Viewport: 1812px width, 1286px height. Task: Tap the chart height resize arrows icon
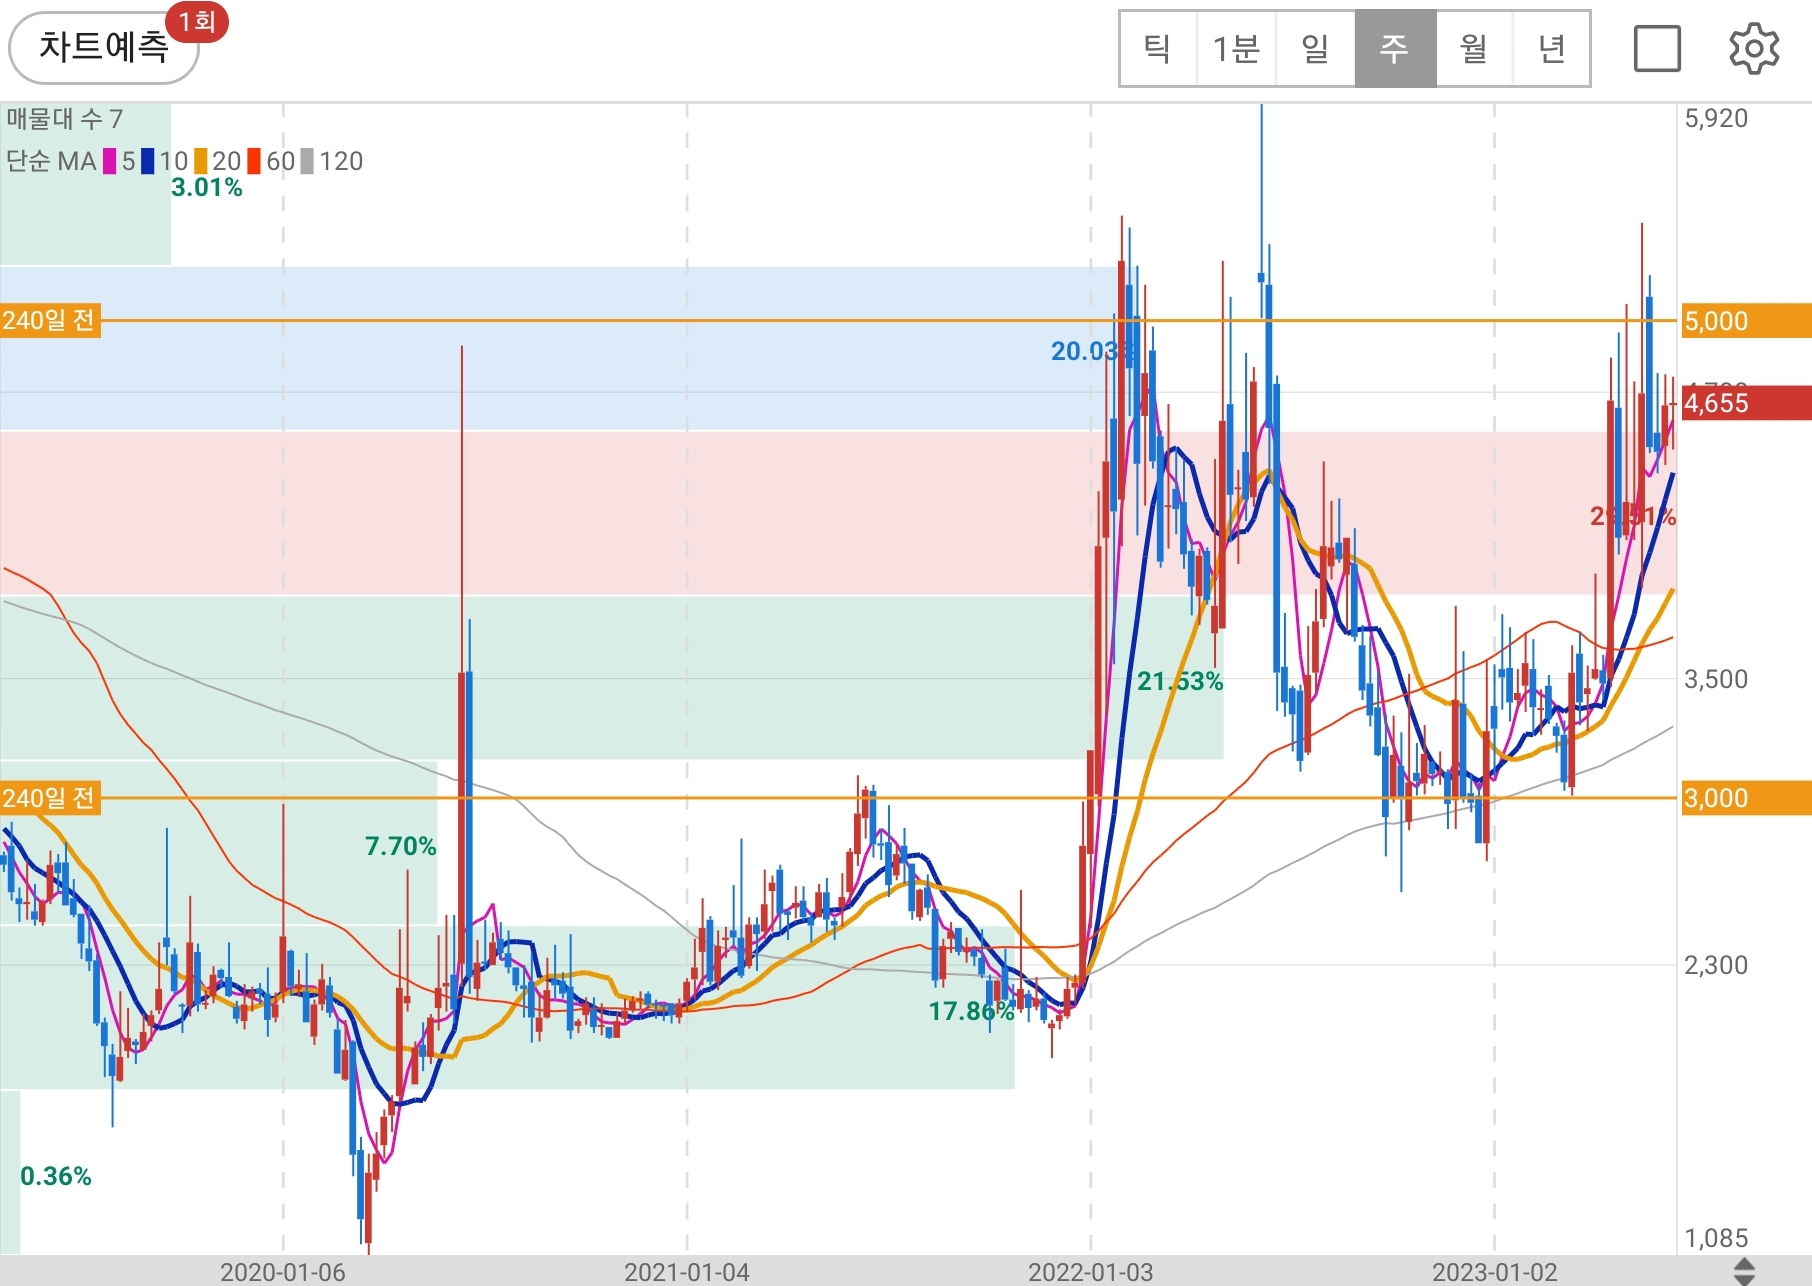point(1744,1271)
